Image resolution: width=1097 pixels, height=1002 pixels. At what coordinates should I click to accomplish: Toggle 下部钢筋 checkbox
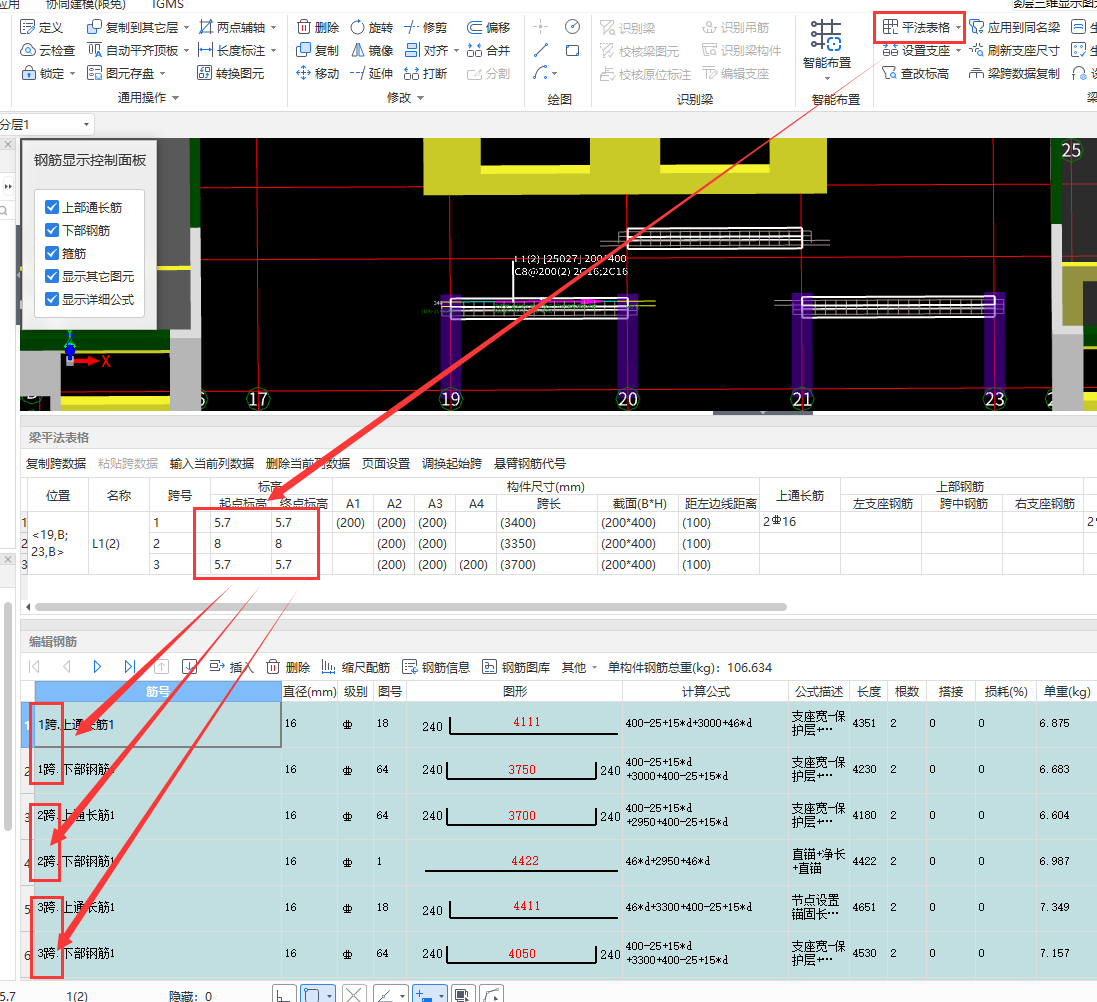coord(52,230)
